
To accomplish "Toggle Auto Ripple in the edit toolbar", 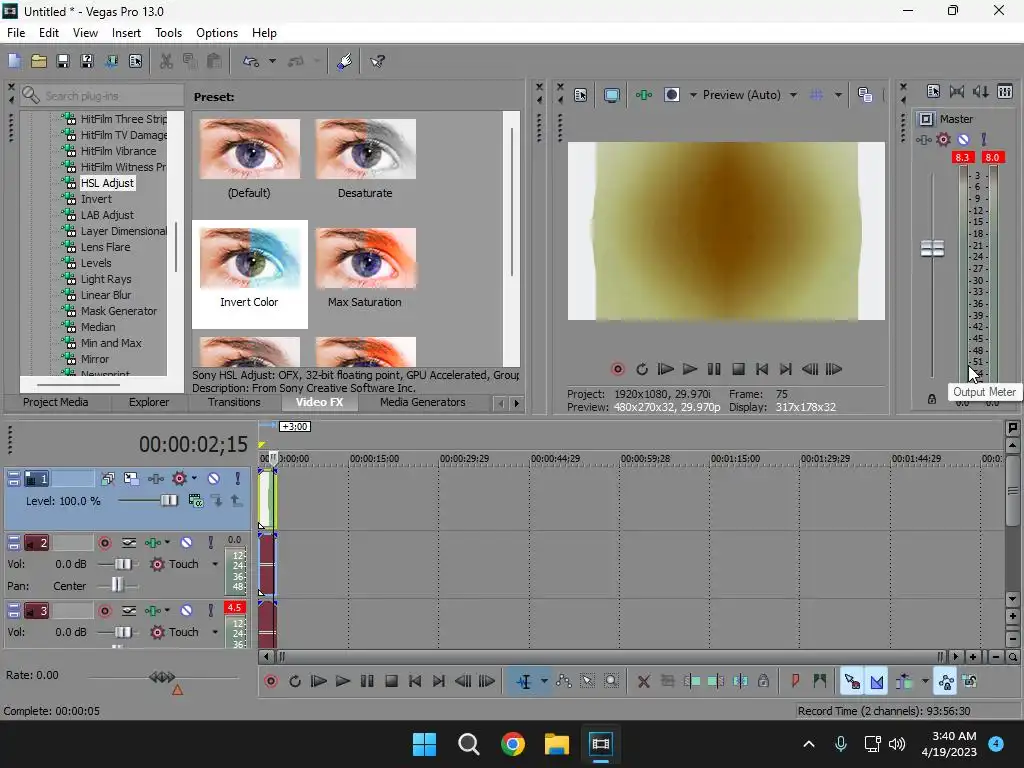I will coord(905,681).
